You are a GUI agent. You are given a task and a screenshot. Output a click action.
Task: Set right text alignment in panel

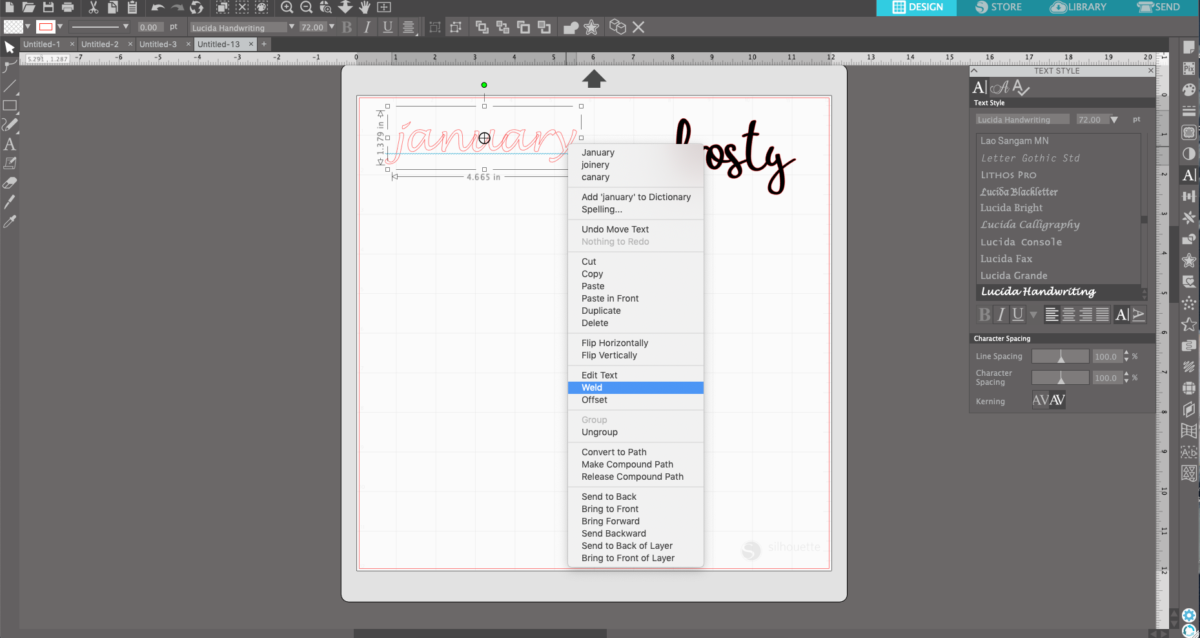(x=1086, y=314)
